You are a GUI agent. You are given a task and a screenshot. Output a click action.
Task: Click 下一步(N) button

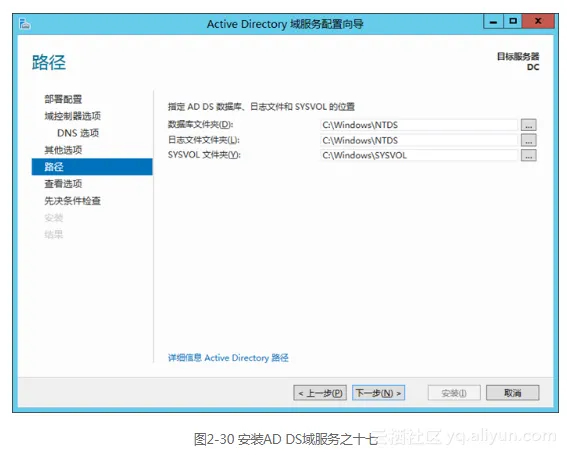[x=379, y=393]
